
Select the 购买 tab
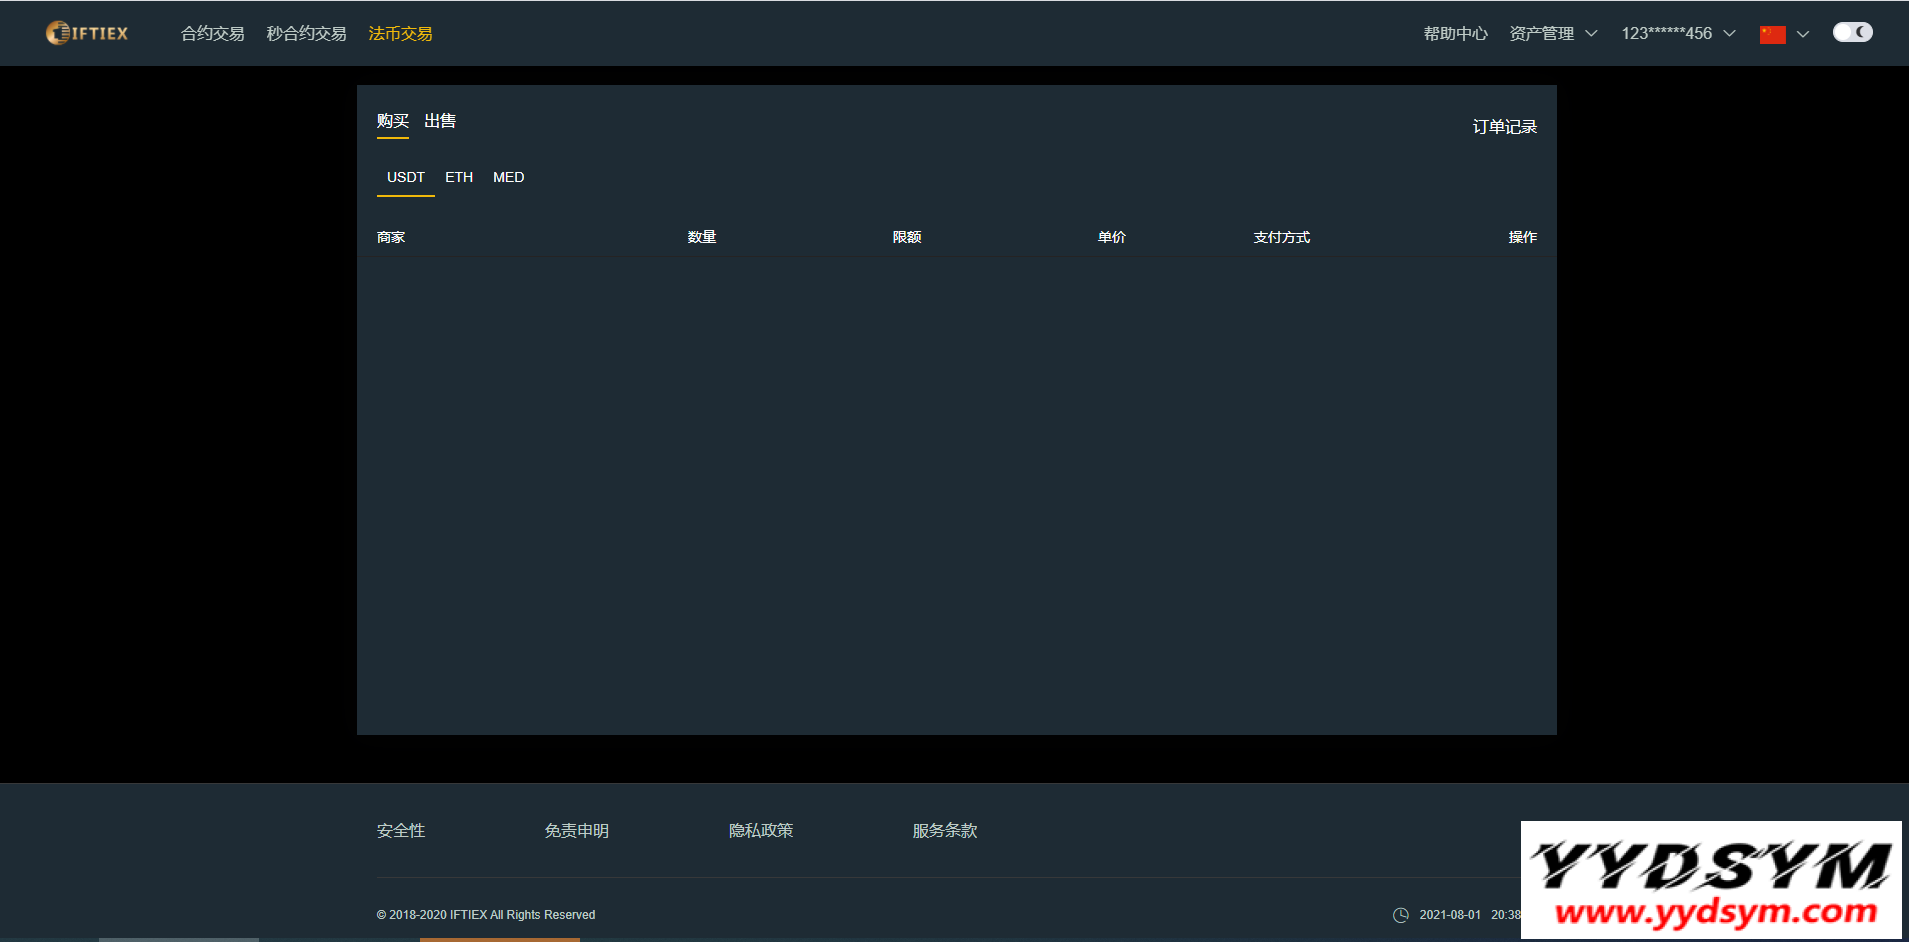pos(392,121)
